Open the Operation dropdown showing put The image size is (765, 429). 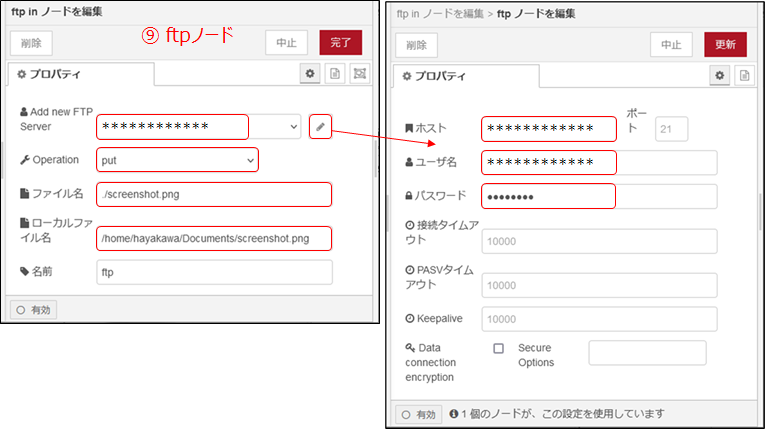[x=178, y=160]
